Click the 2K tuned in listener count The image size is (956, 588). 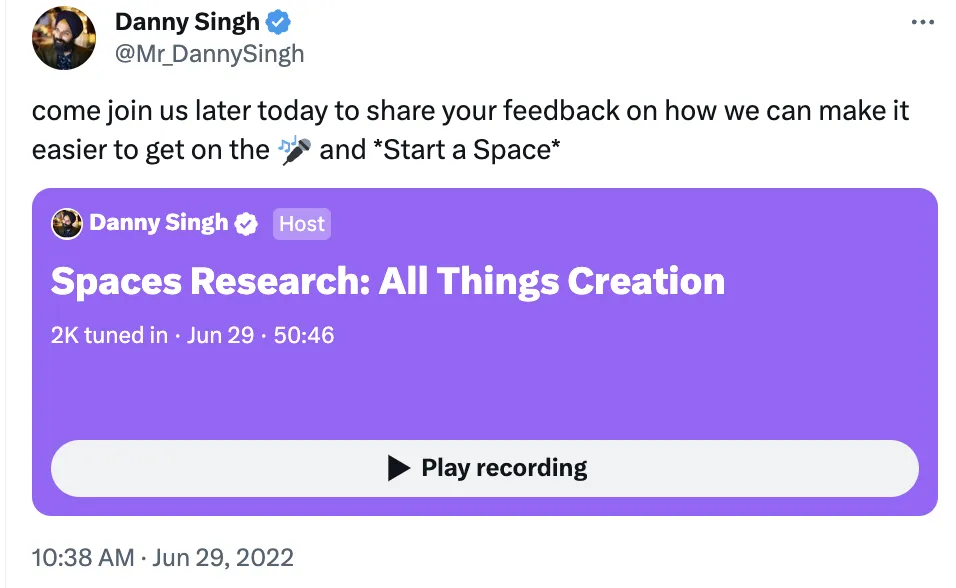[x=109, y=335]
